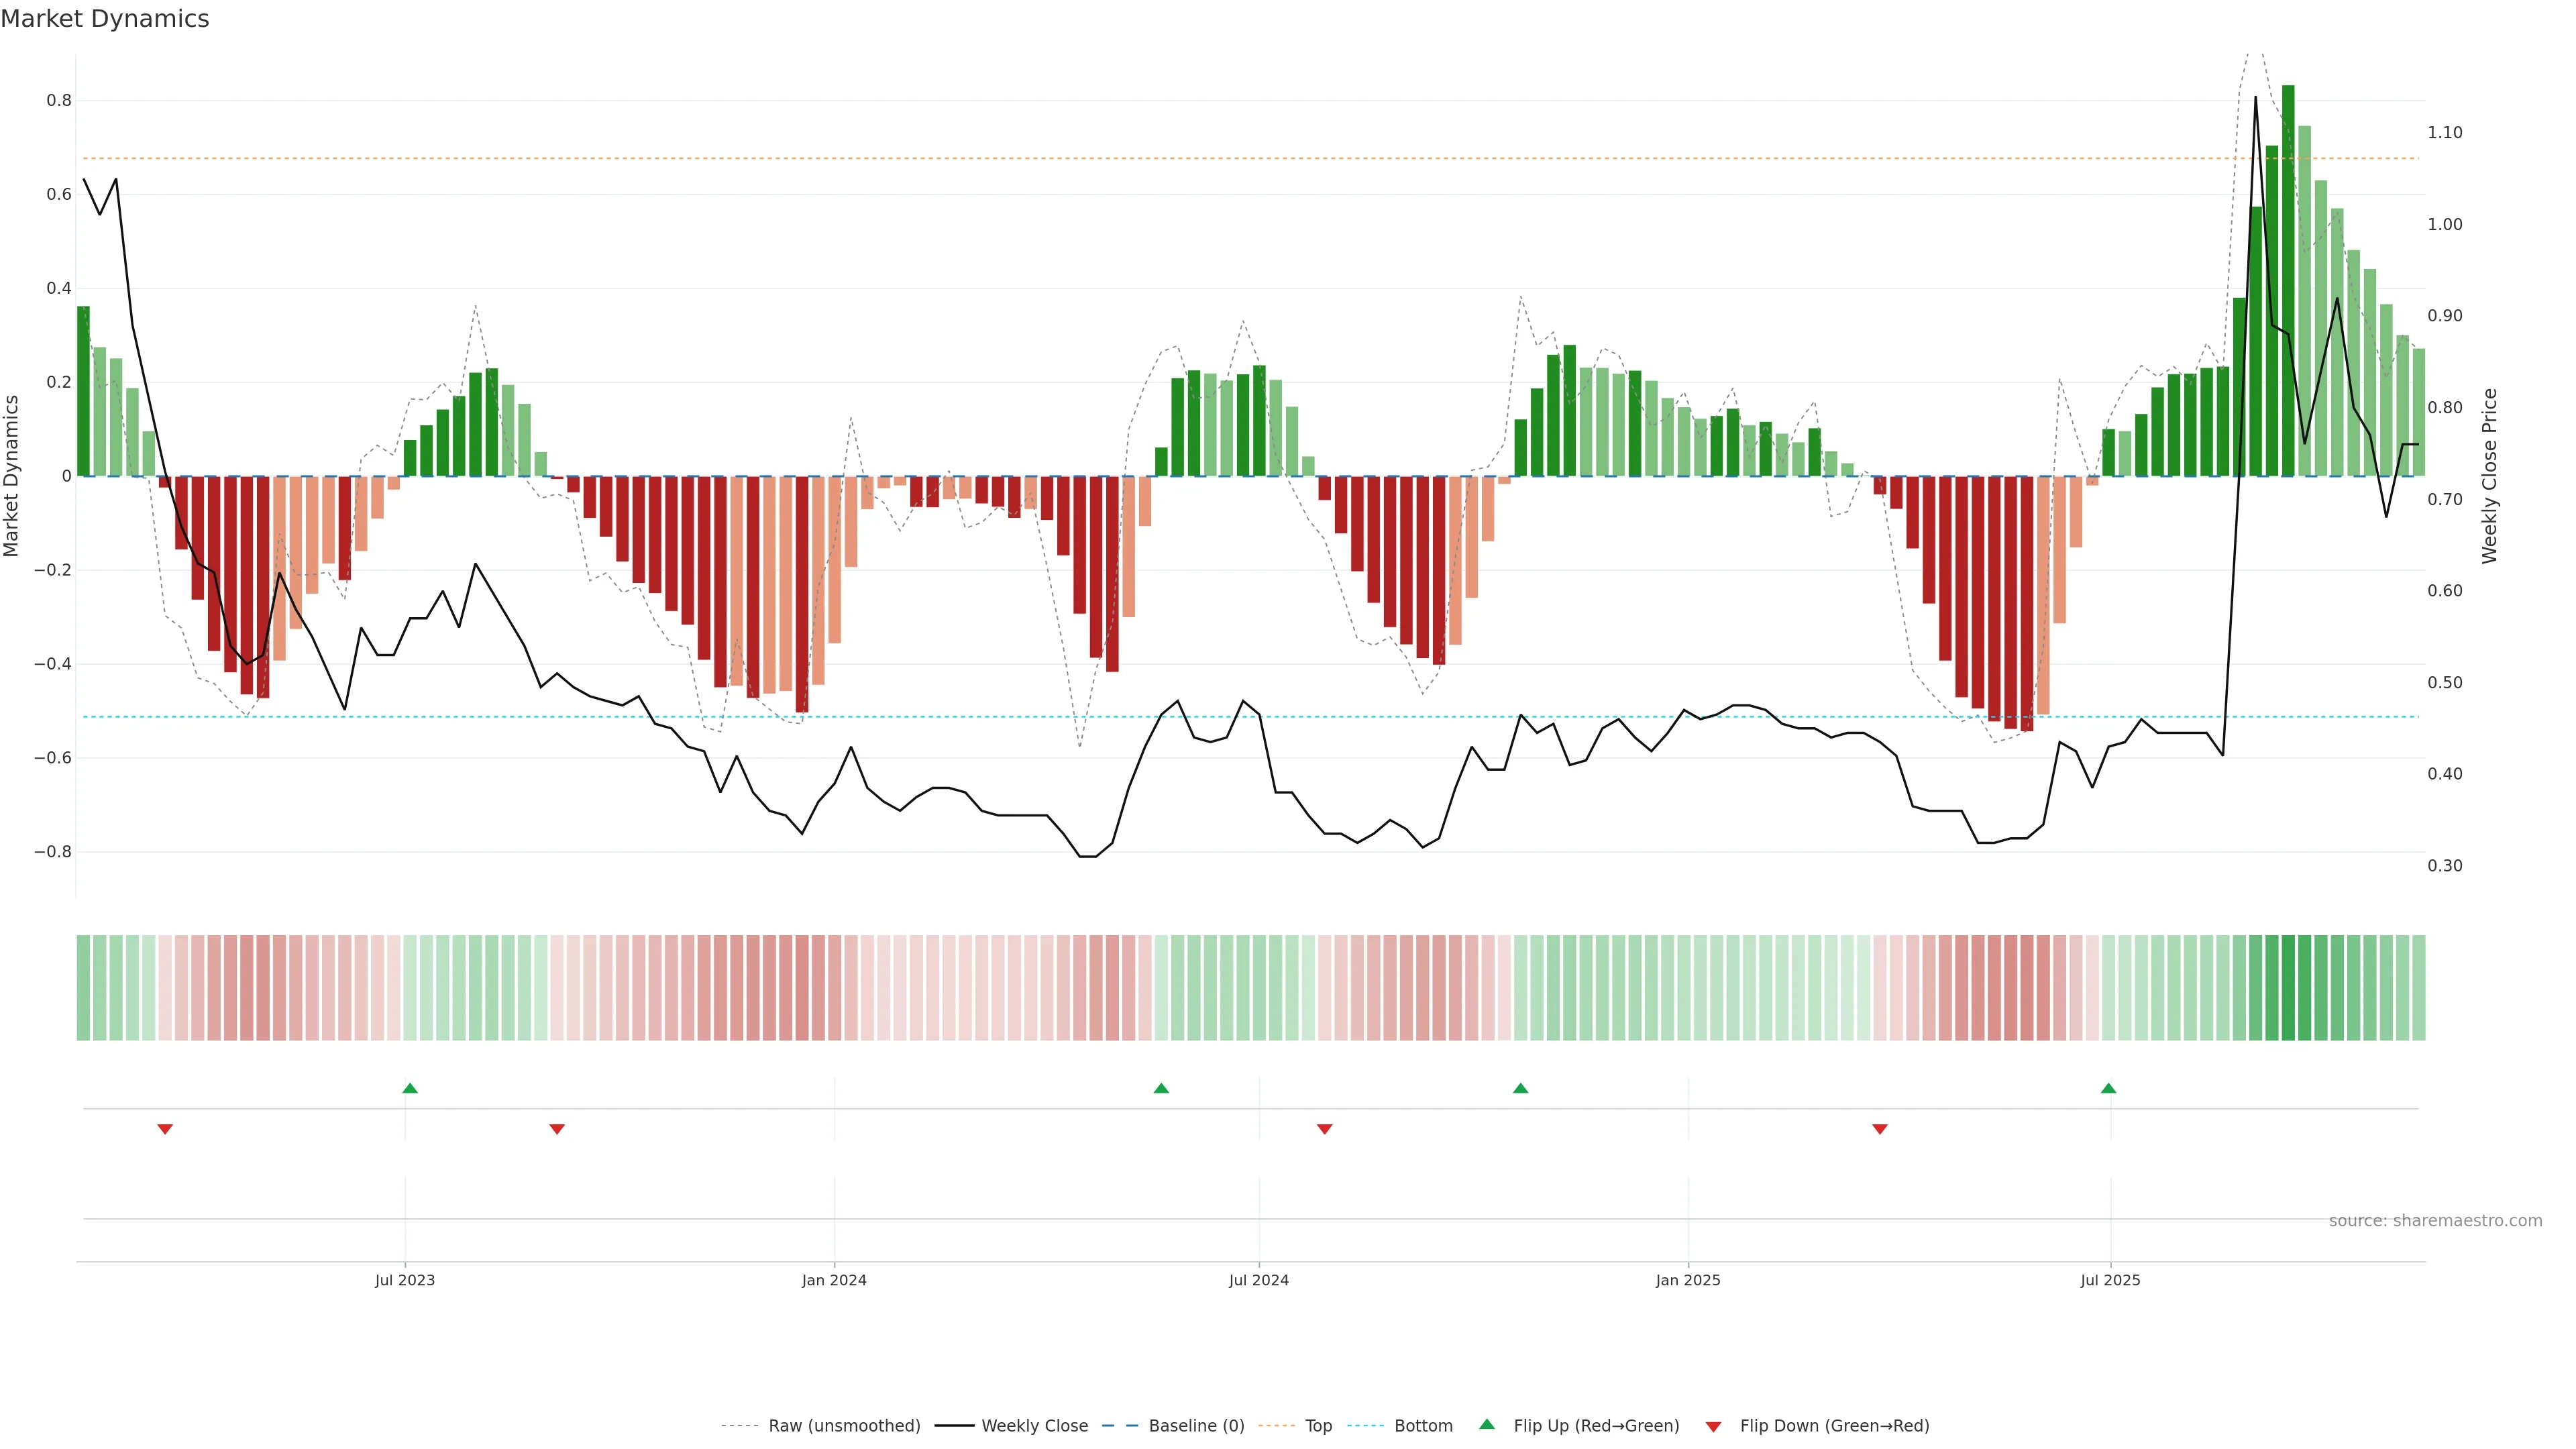Click the green flip-up triangle near Jul 2023
Image resolution: width=2576 pixels, height=1449 pixels.
410,1088
